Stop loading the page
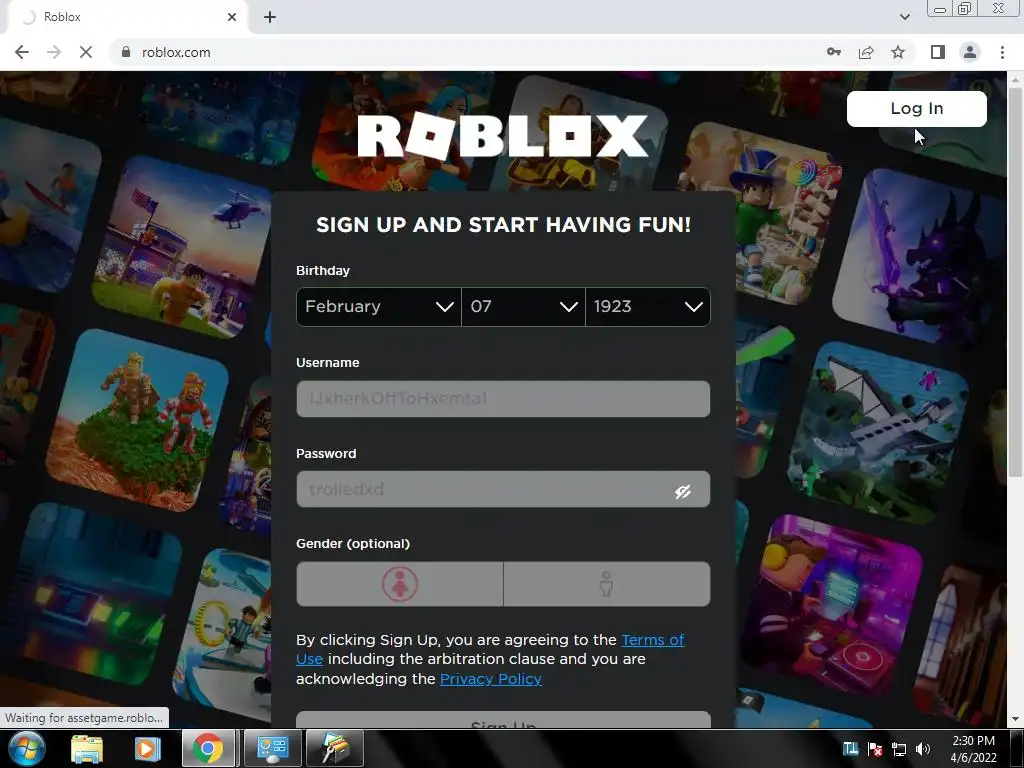1024x768 pixels. click(x=86, y=52)
